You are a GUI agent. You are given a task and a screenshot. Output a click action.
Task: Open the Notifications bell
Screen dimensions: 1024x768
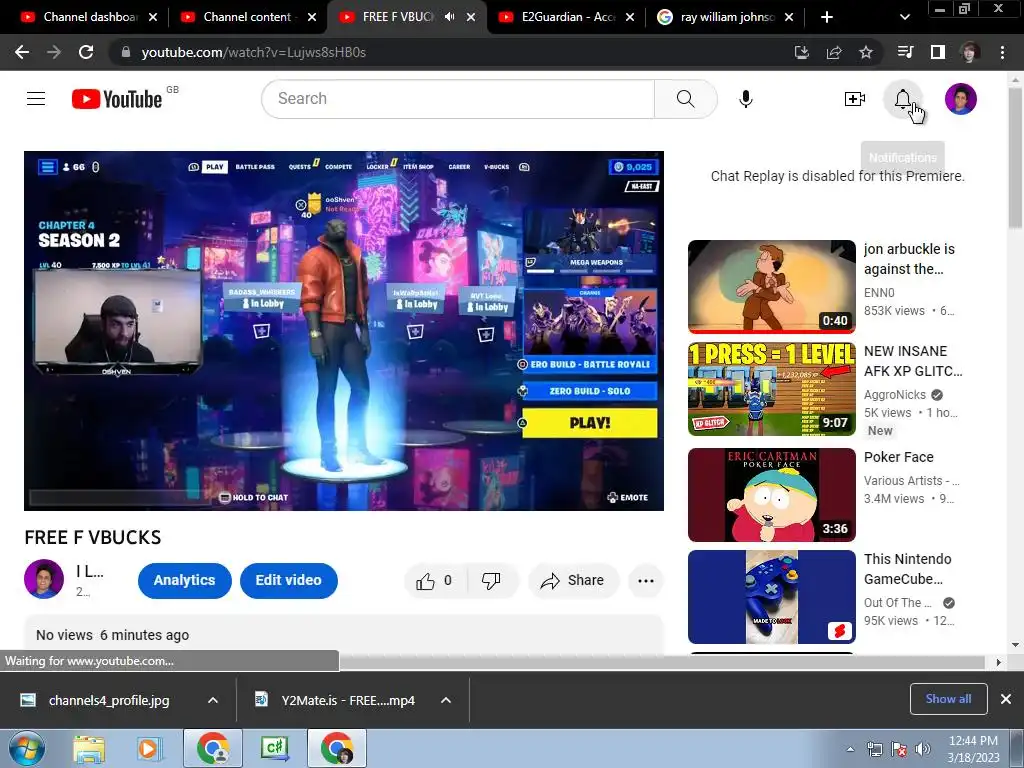pos(903,99)
